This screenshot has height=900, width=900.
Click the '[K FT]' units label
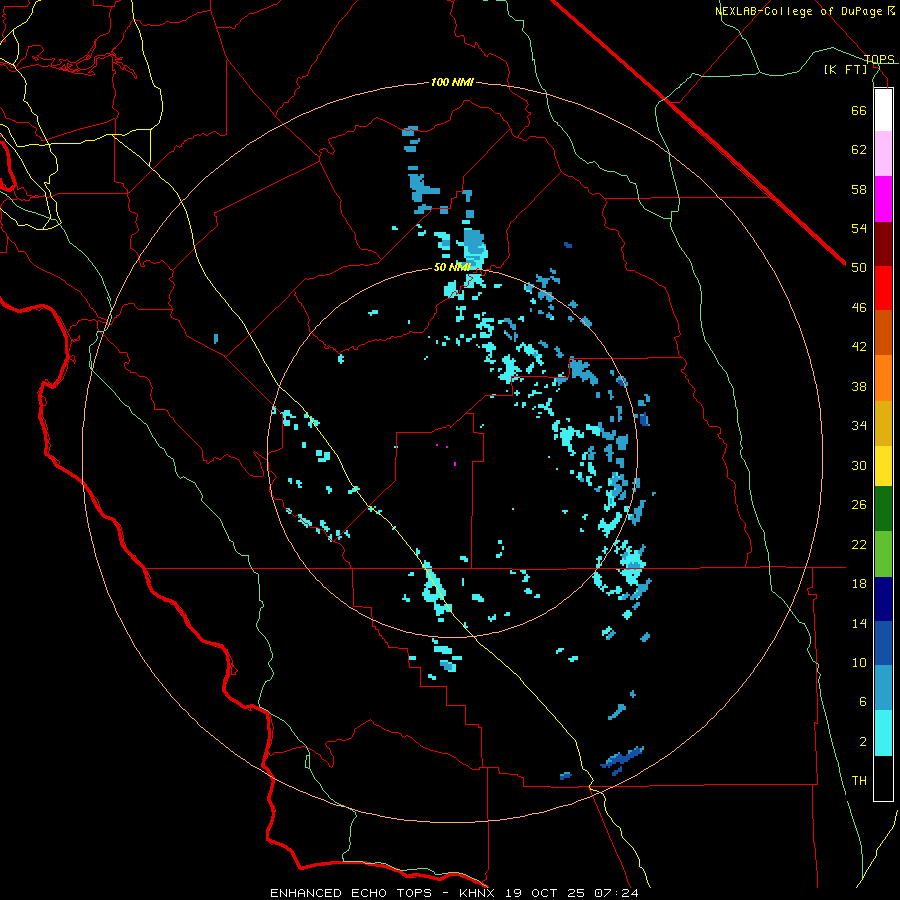tap(846, 69)
